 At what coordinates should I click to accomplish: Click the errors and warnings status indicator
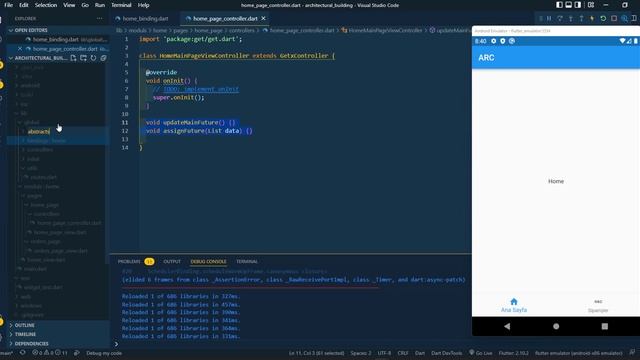click(x=50, y=353)
